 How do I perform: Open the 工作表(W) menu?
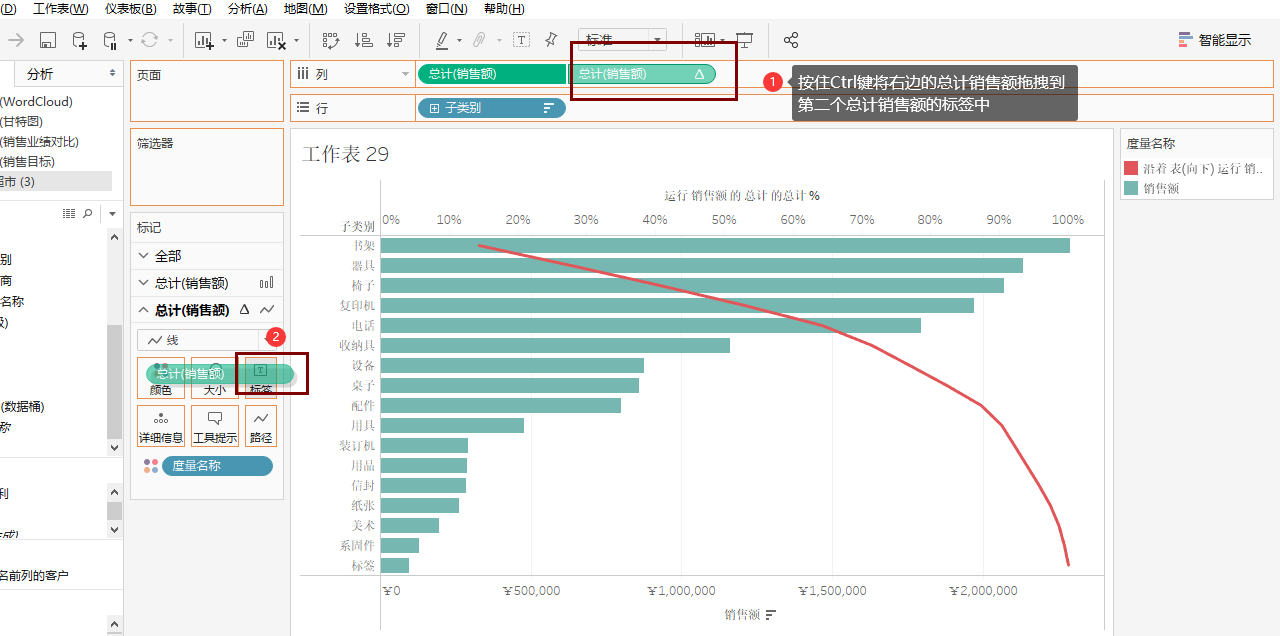click(x=60, y=9)
